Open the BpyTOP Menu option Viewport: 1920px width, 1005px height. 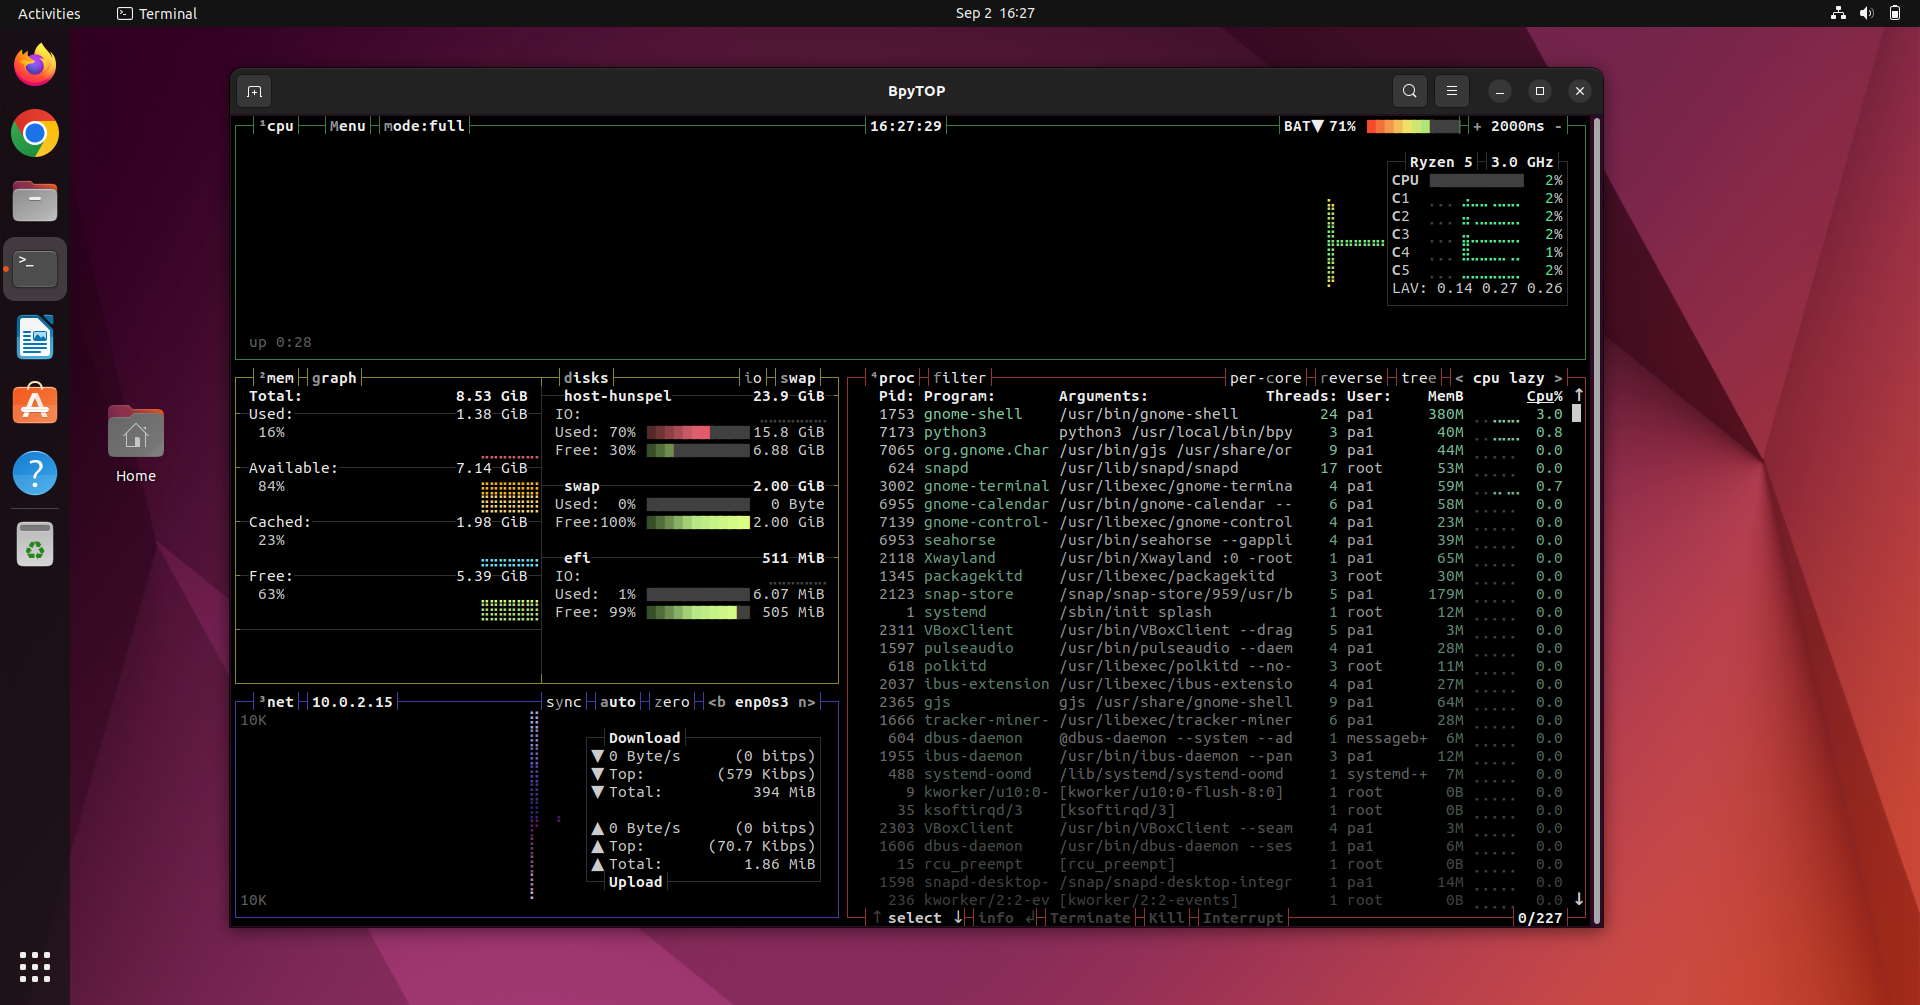pos(346,126)
